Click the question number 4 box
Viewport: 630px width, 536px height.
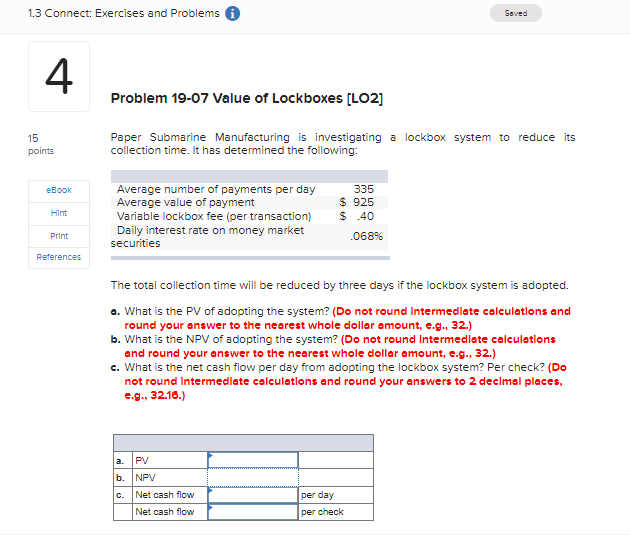coord(59,76)
